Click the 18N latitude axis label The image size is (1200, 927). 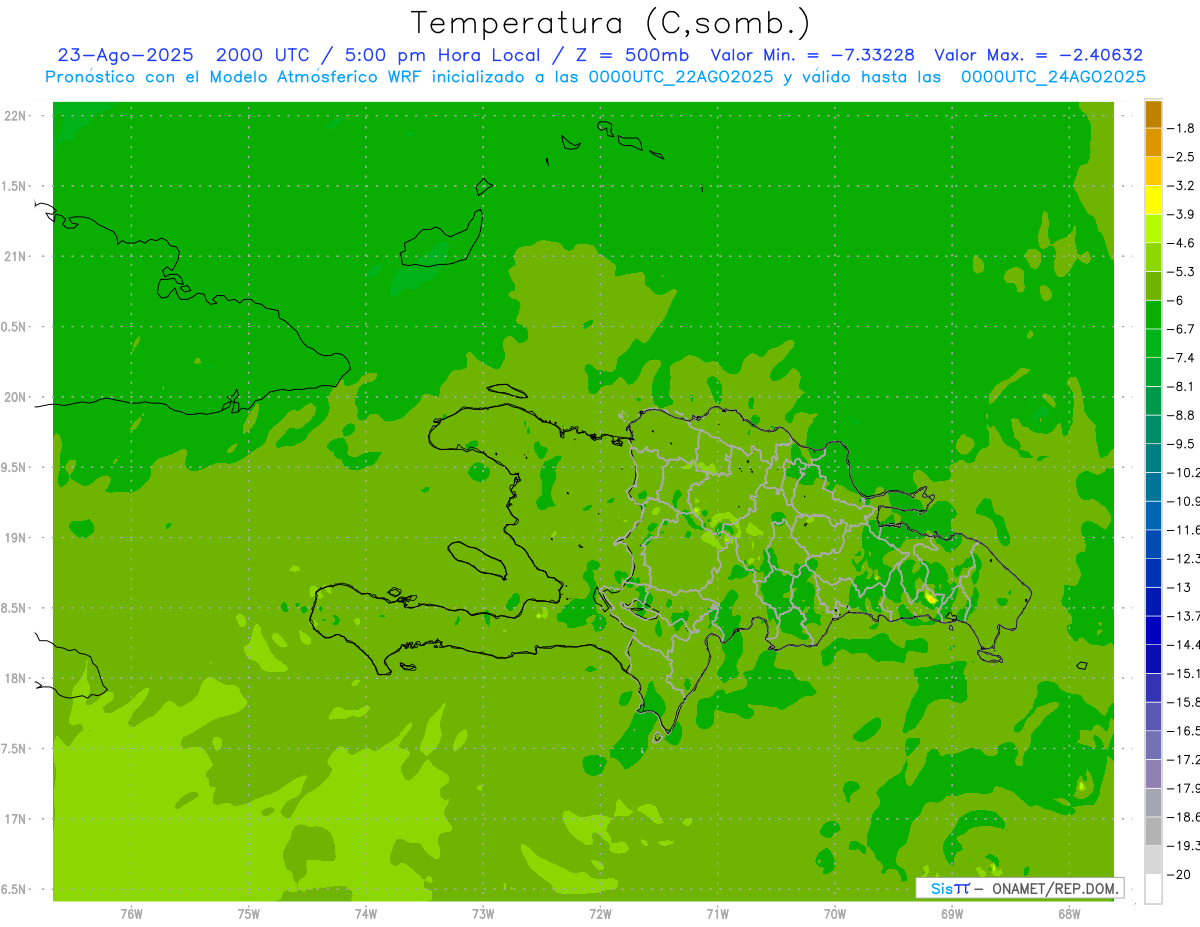16,678
